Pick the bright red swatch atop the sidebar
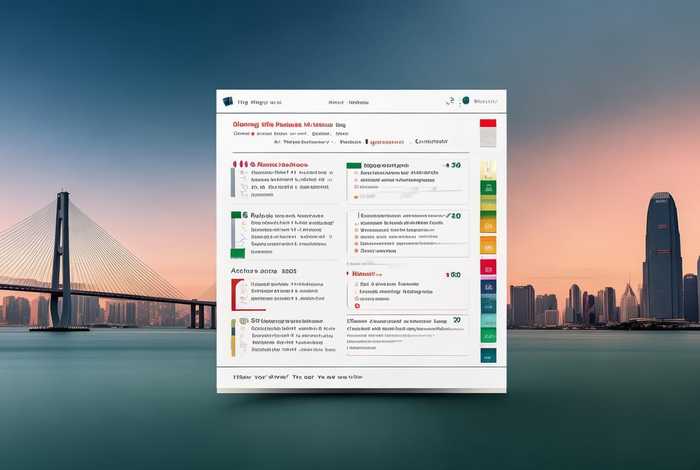This screenshot has width=700, height=470. point(488,124)
